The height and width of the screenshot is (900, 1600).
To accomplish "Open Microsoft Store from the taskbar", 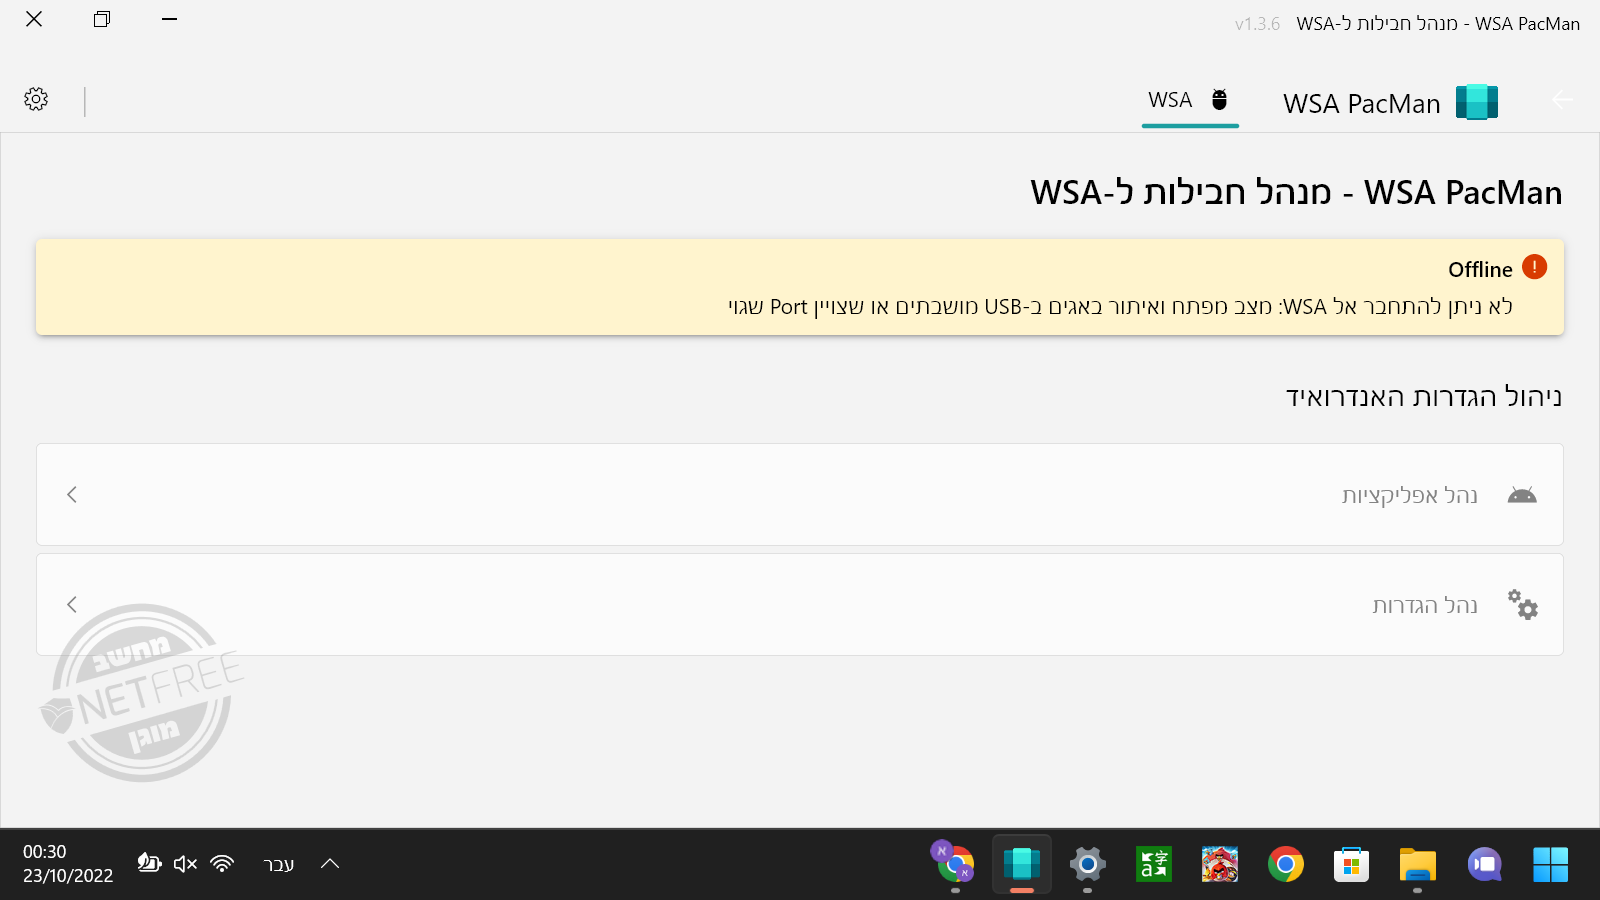I will tap(1351, 865).
